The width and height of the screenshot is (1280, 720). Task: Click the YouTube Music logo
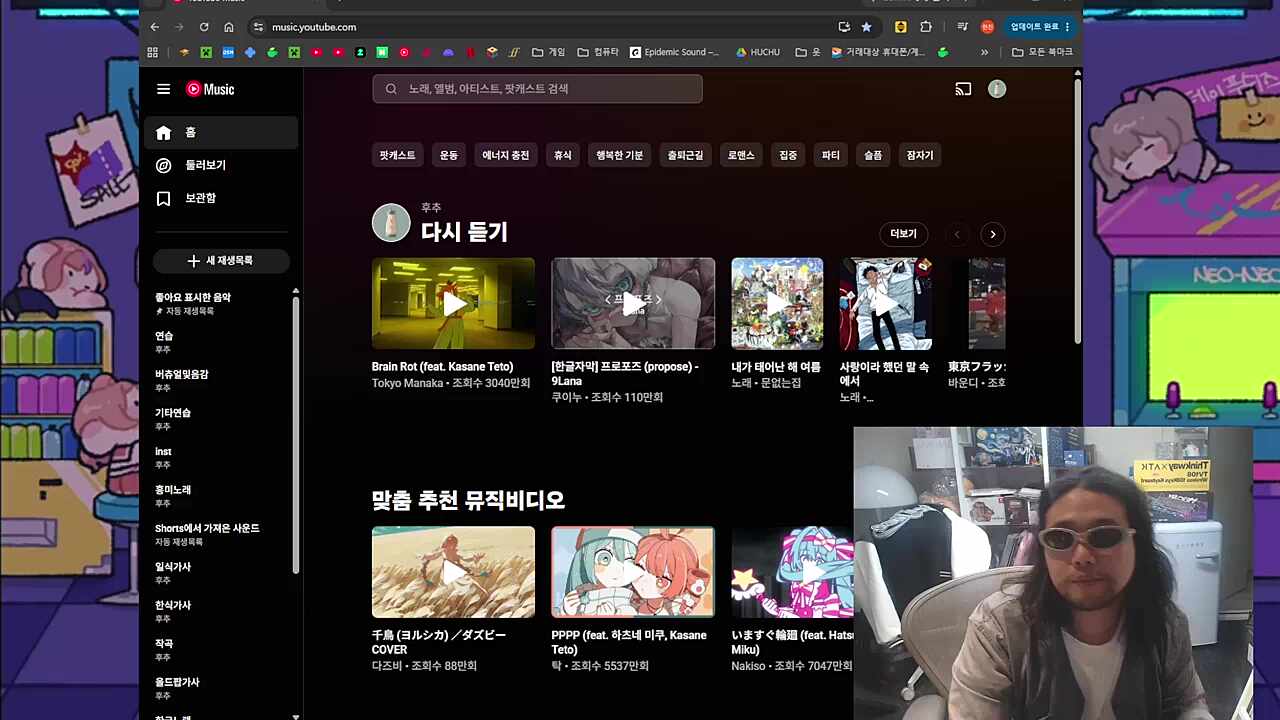(210, 89)
